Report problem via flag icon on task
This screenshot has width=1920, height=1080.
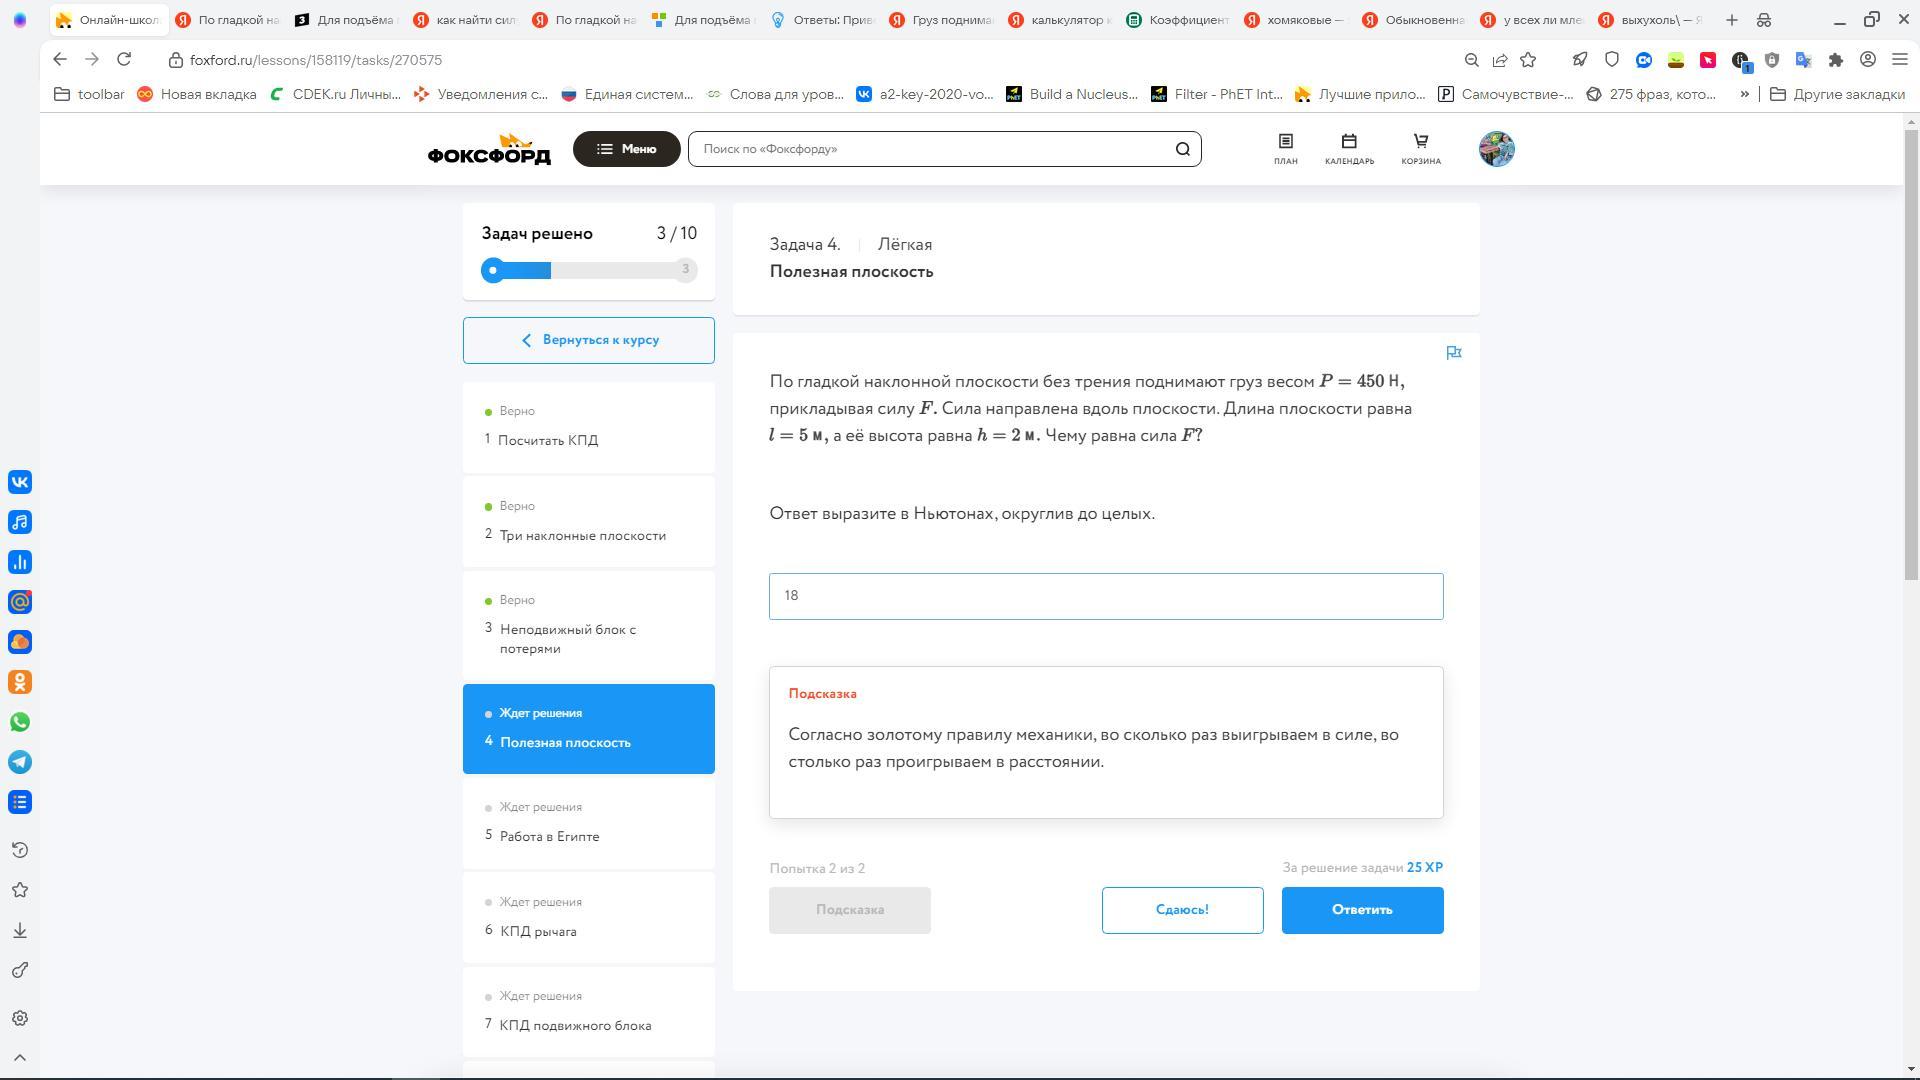point(1453,352)
